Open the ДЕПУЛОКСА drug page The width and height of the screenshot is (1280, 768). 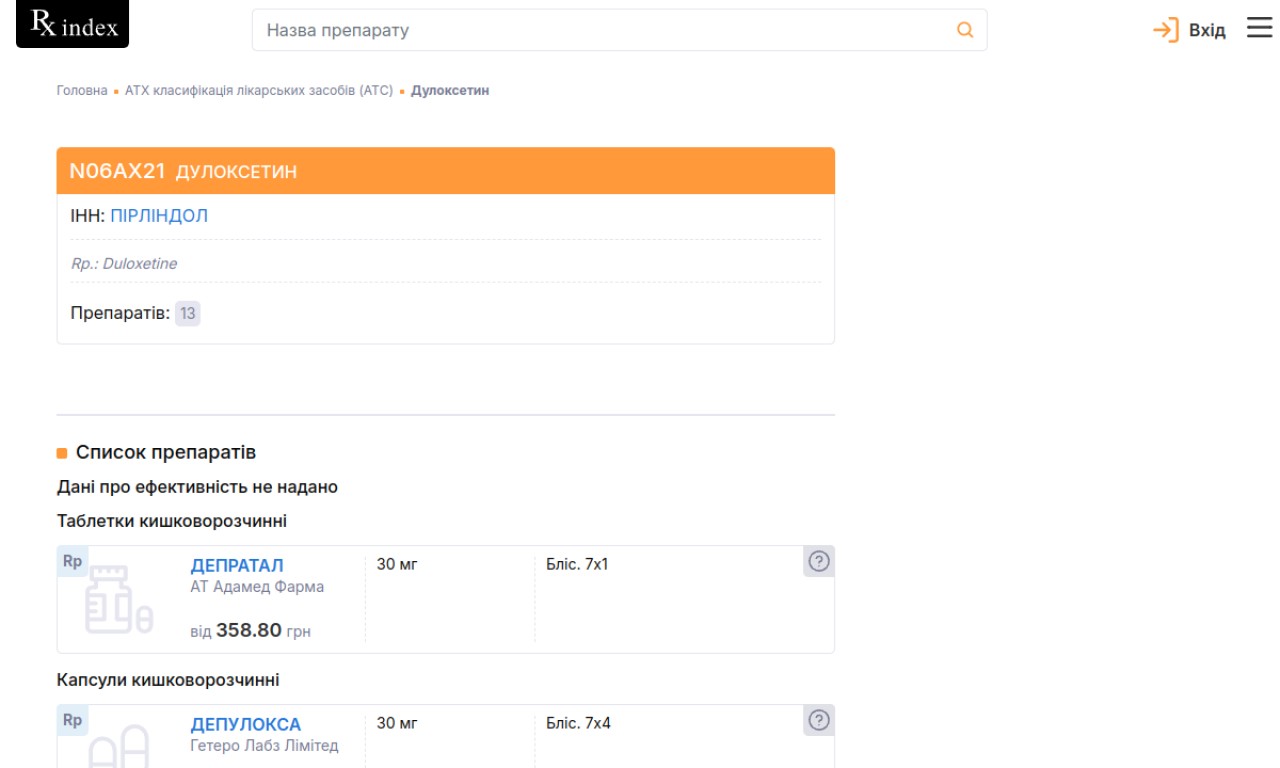(245, 725)
